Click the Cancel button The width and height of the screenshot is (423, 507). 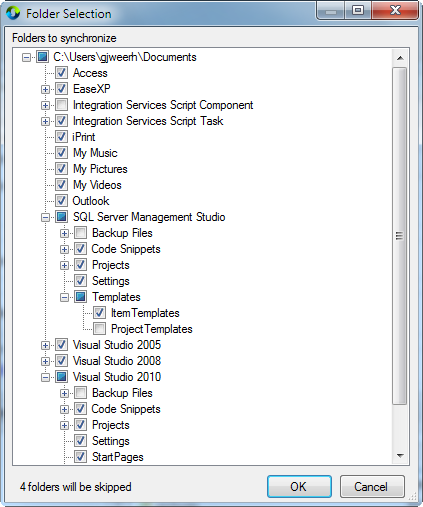pyautogui.click(x=372, y=487)
